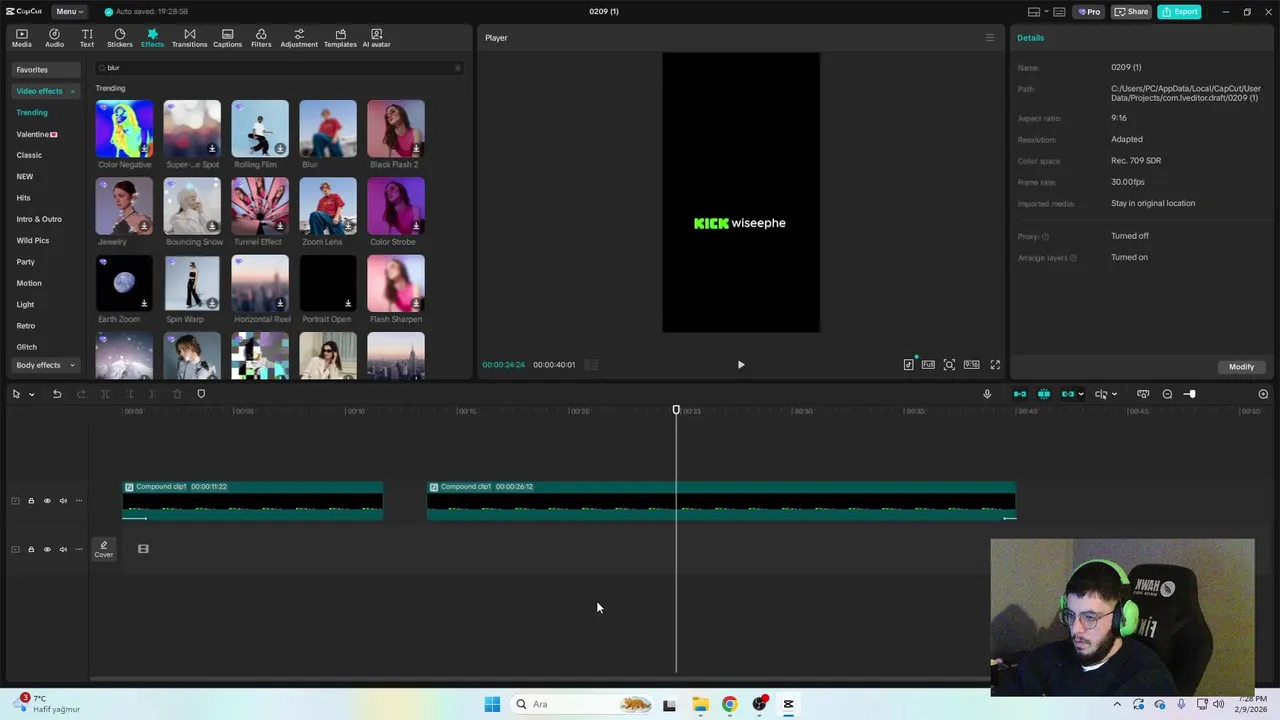Mute the Cover main track
This screenshot has width=1280, height=720.
(x=63, y=549)
